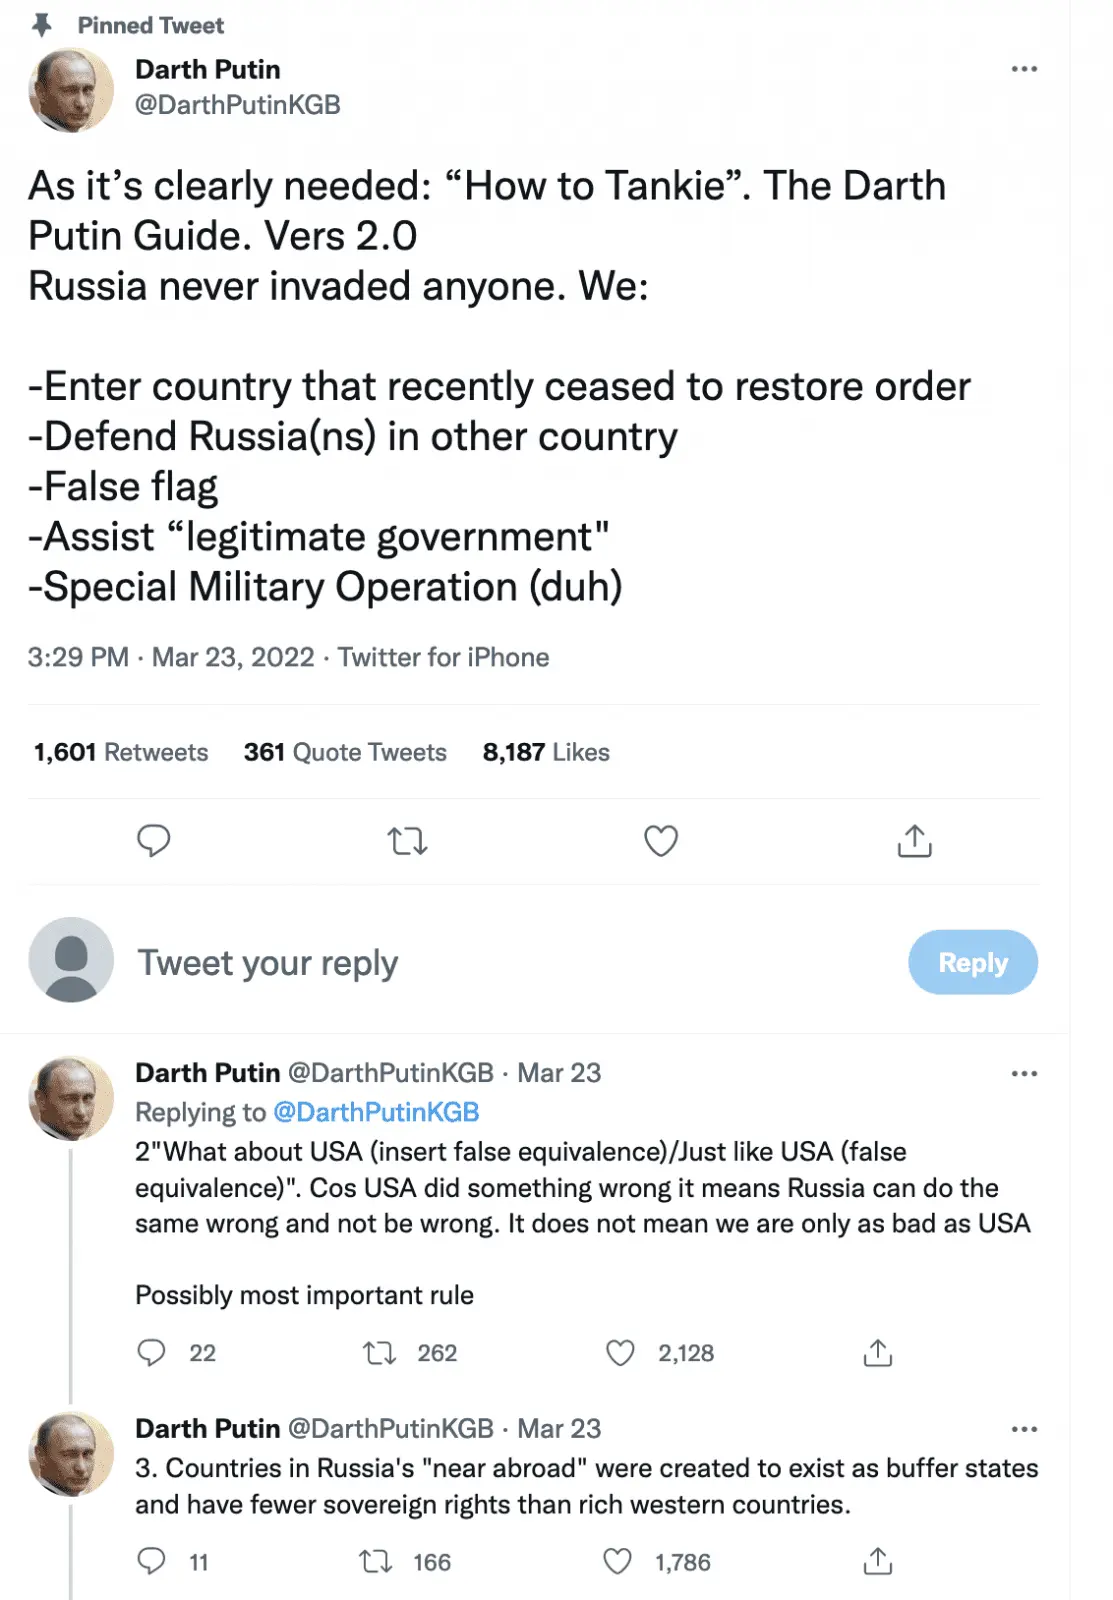Open more options on the 'What about USA' reply

pos(1024,1073)
